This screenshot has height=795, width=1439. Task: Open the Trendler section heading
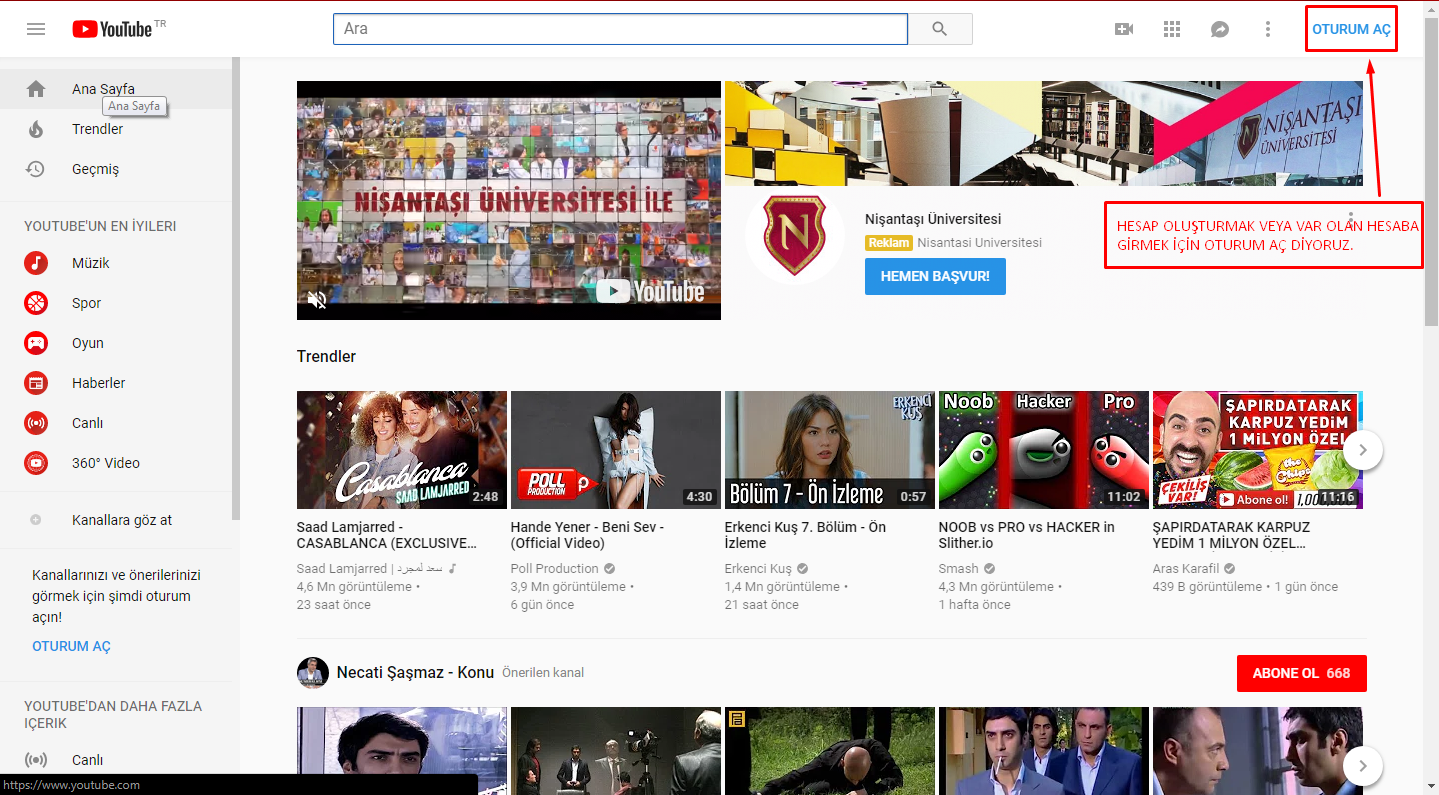coord(326,356)
